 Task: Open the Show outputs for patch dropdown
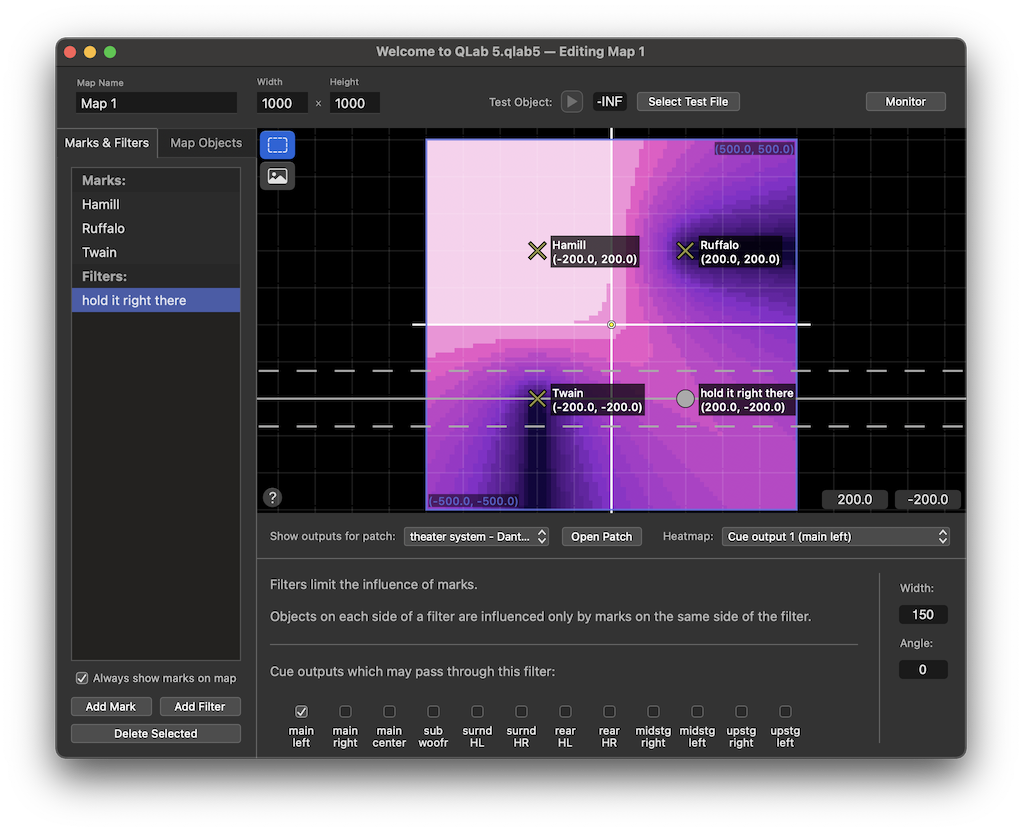(x=476, y=536)
